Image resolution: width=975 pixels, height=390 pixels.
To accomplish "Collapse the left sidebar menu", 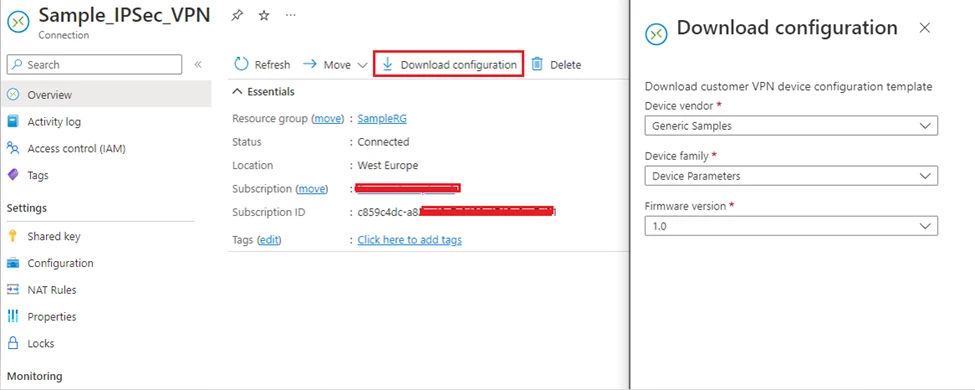I will pos(198,64).
